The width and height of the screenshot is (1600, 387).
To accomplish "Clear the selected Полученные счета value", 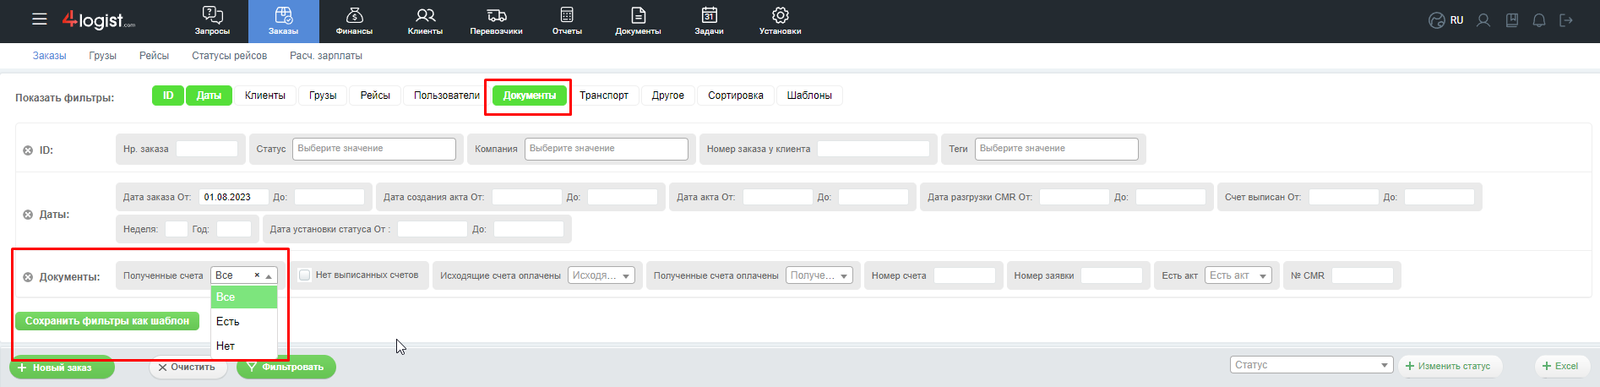I will [x=257, y=275].
